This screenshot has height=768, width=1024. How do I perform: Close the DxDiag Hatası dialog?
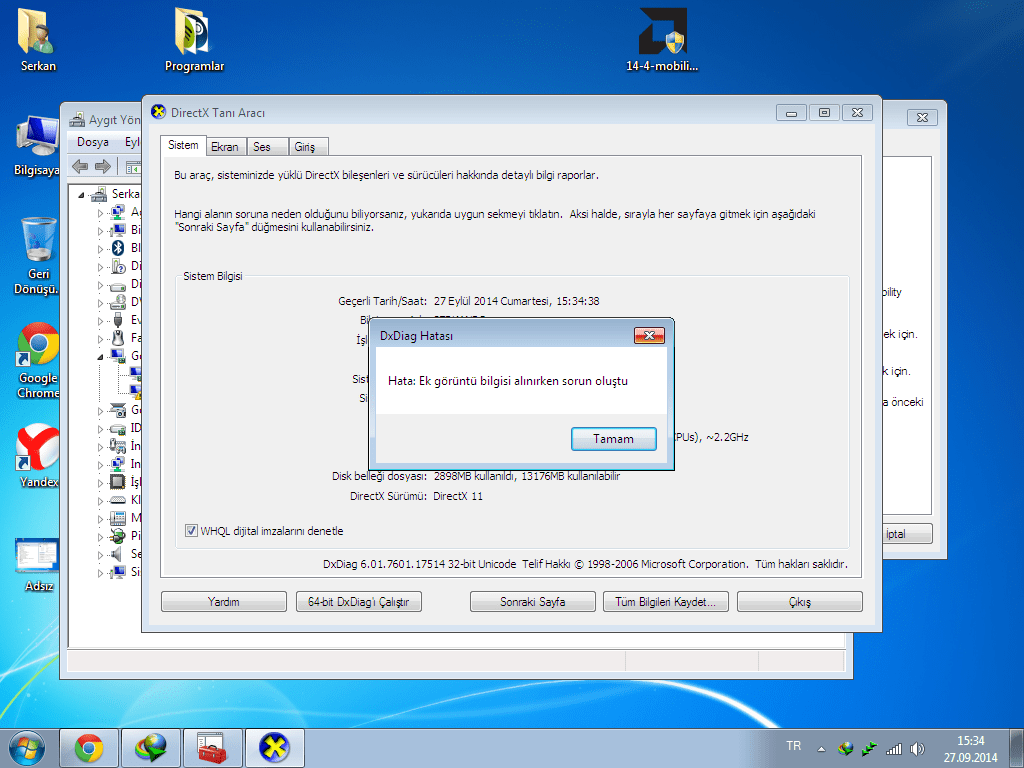tap(649, 335)
